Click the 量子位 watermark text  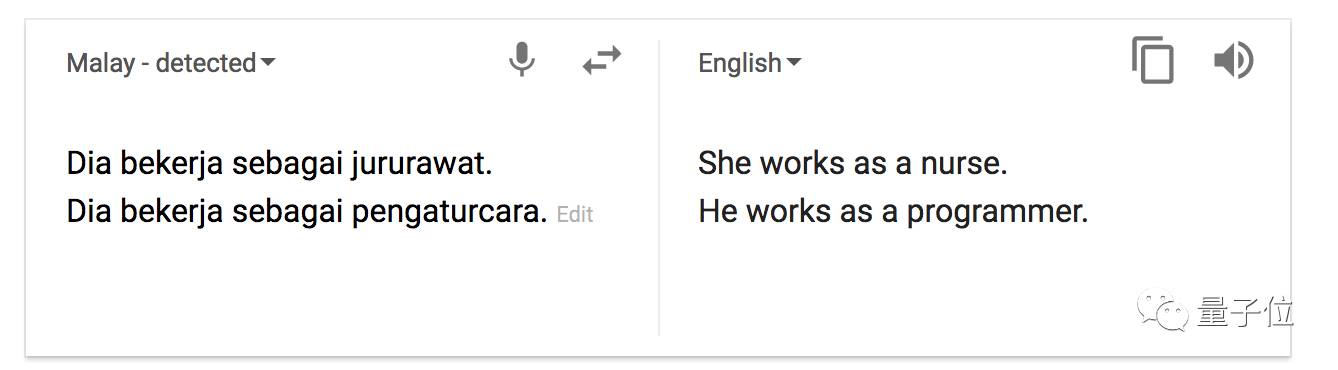[x=1244, y=314]
